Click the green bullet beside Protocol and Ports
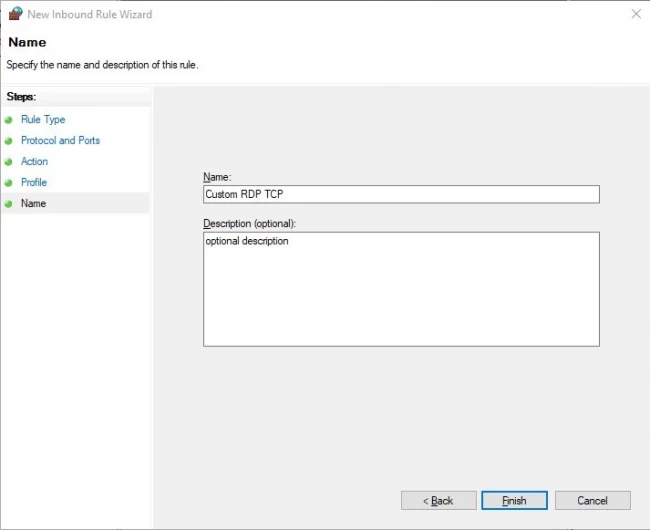Viewport: 650px width, 530px height. (9, 141)
